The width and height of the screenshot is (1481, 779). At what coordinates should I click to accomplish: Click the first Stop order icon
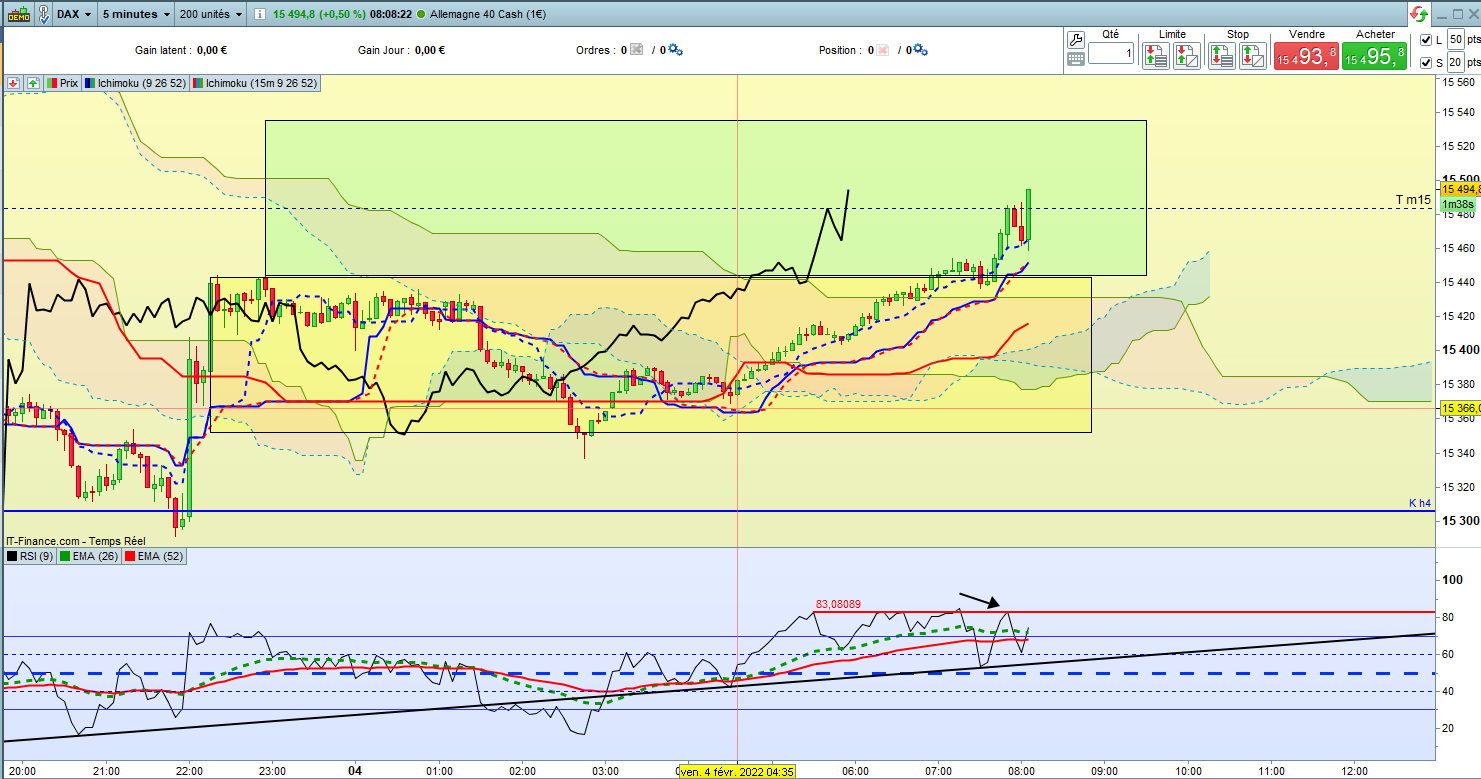pyautogui.click(x=1221, y=56)
